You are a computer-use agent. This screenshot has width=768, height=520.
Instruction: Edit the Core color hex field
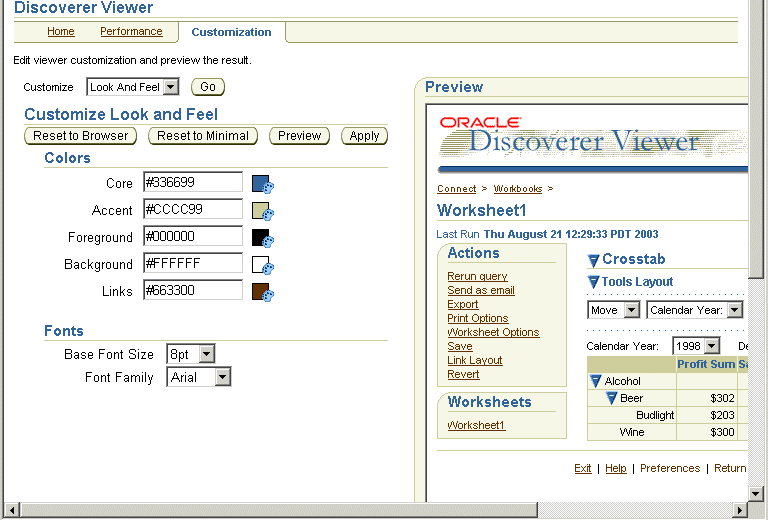tap(193, 182)
